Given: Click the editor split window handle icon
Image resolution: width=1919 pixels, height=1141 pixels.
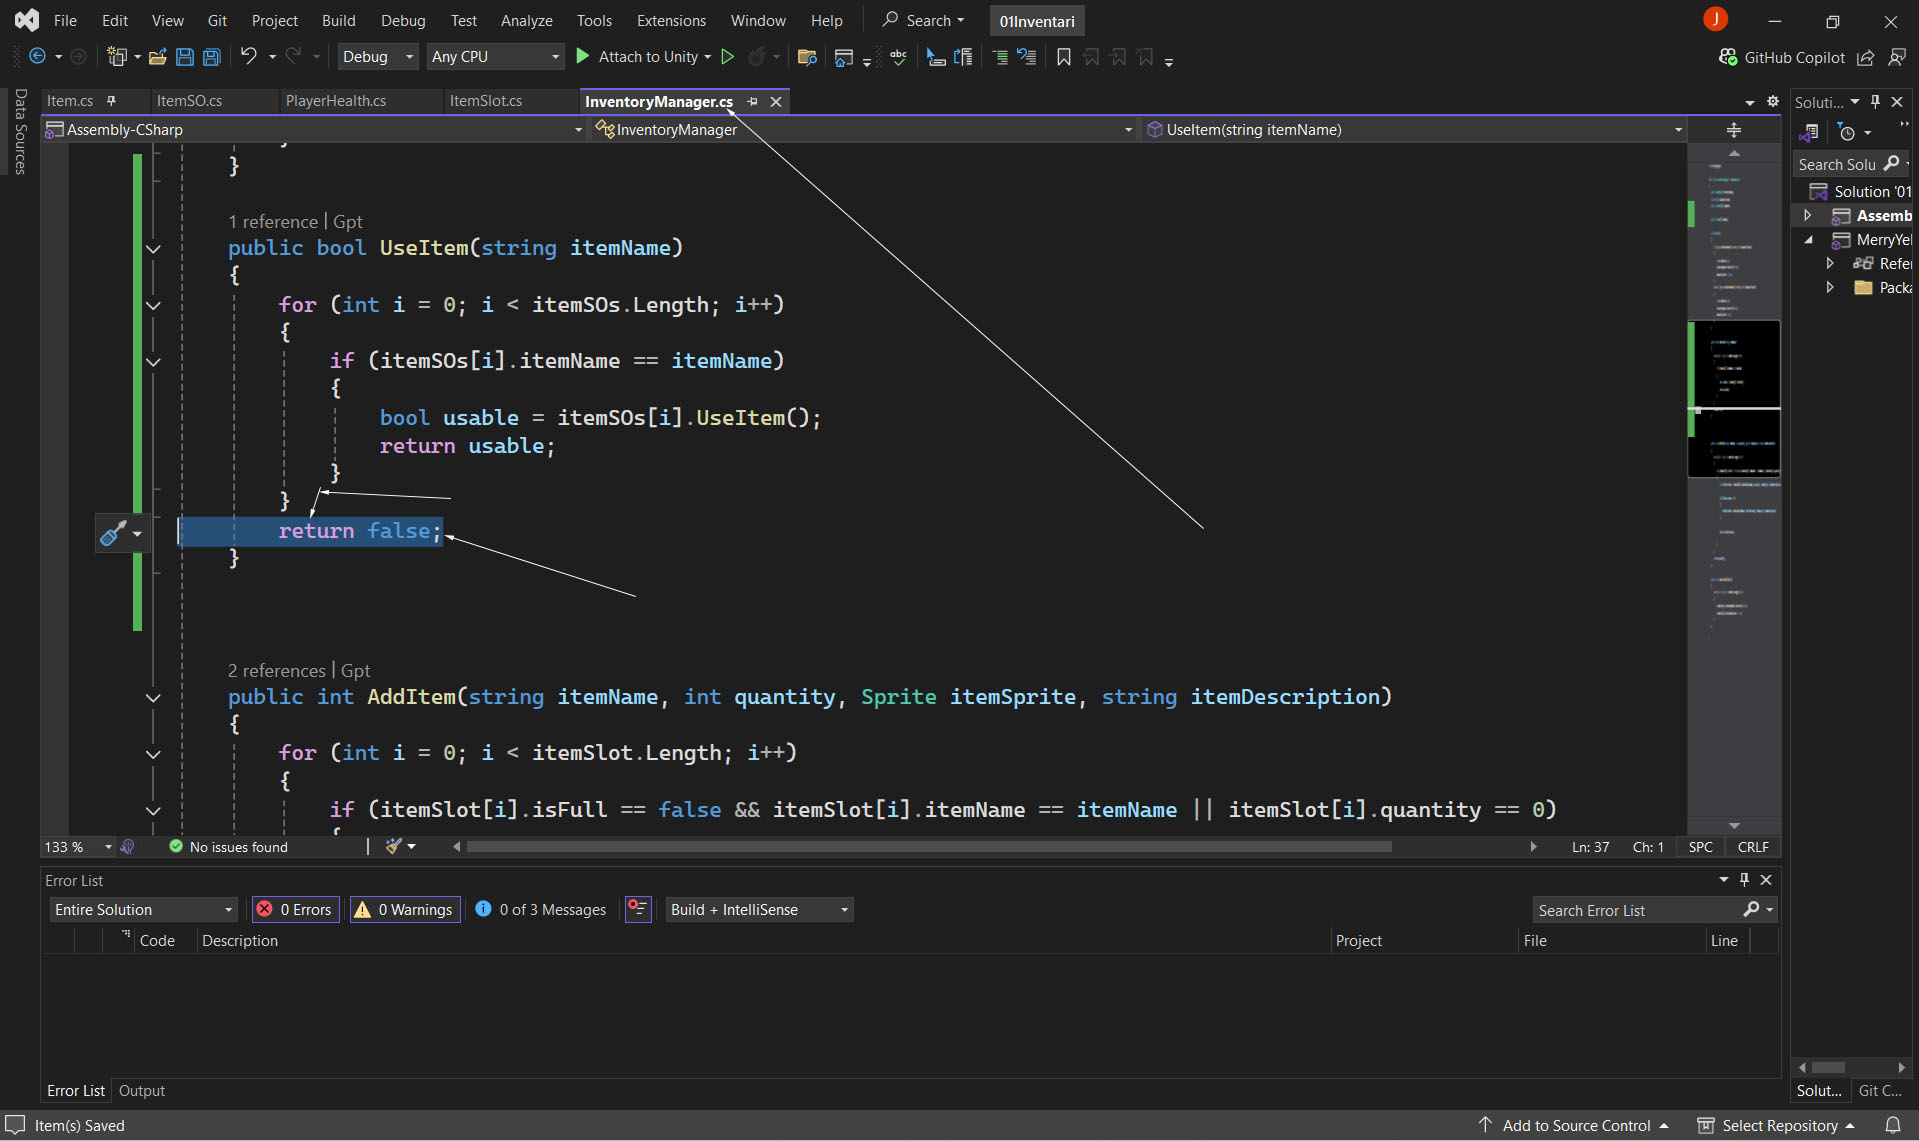Looking at the screenshot, I should pyautogui.click(x=1733, y=130).
